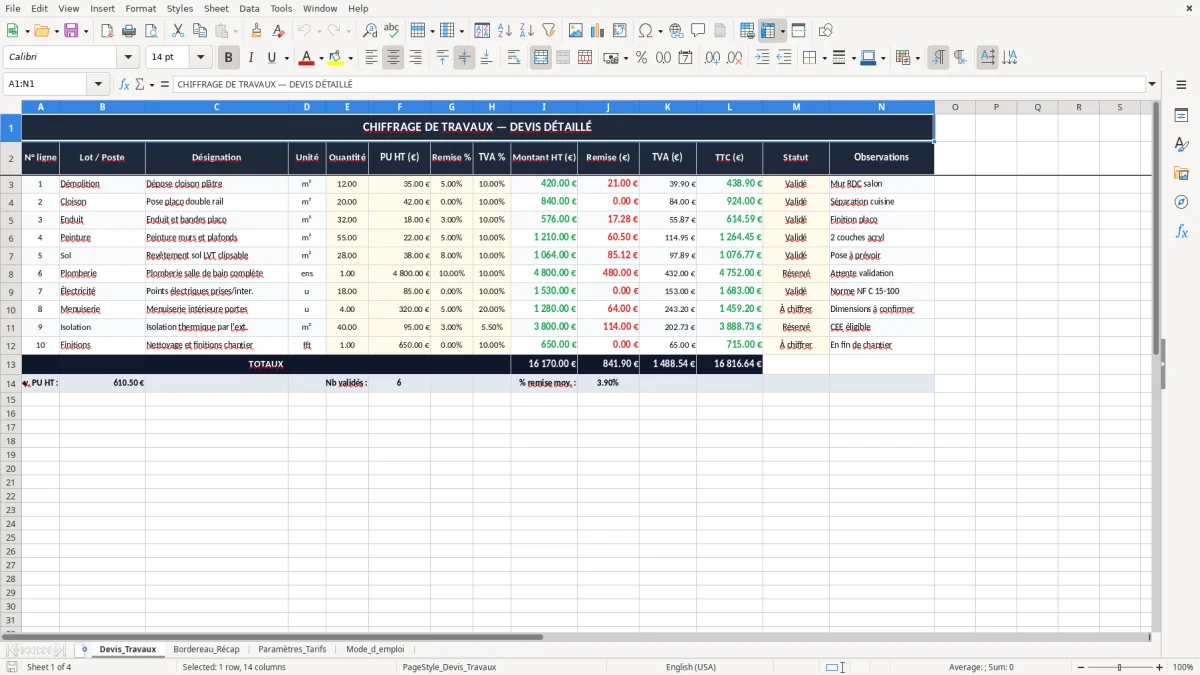Click the status bar zoom slider
The width and height of the screenshot is (1200, 675).
(1120, 667)
